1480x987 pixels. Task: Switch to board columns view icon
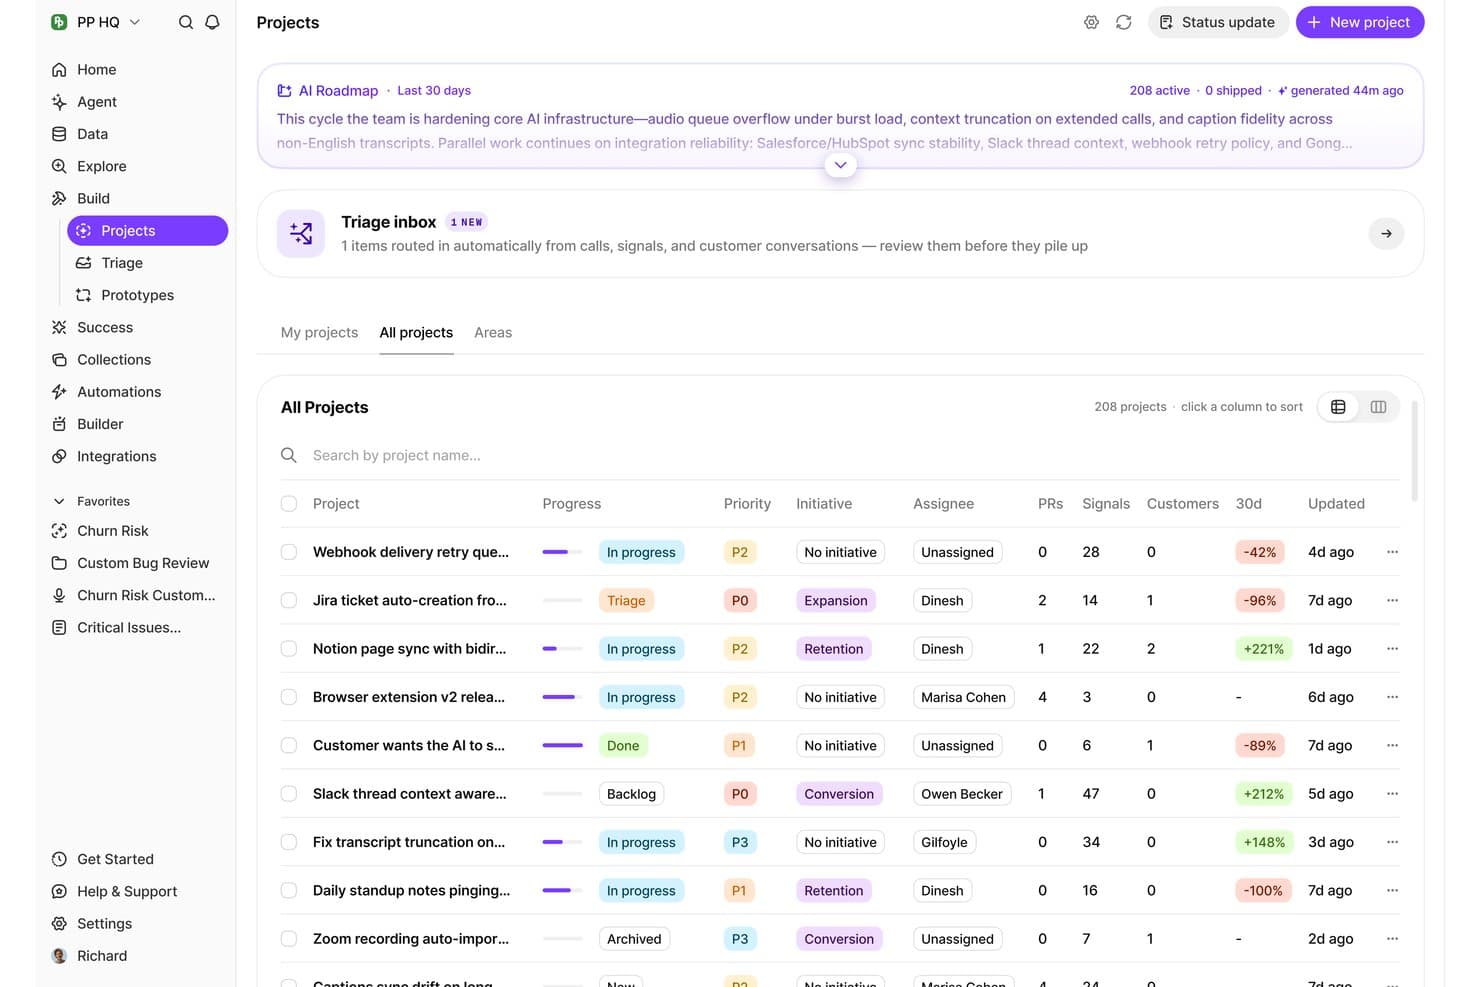pyautogui.click(x=1378, y=407)
